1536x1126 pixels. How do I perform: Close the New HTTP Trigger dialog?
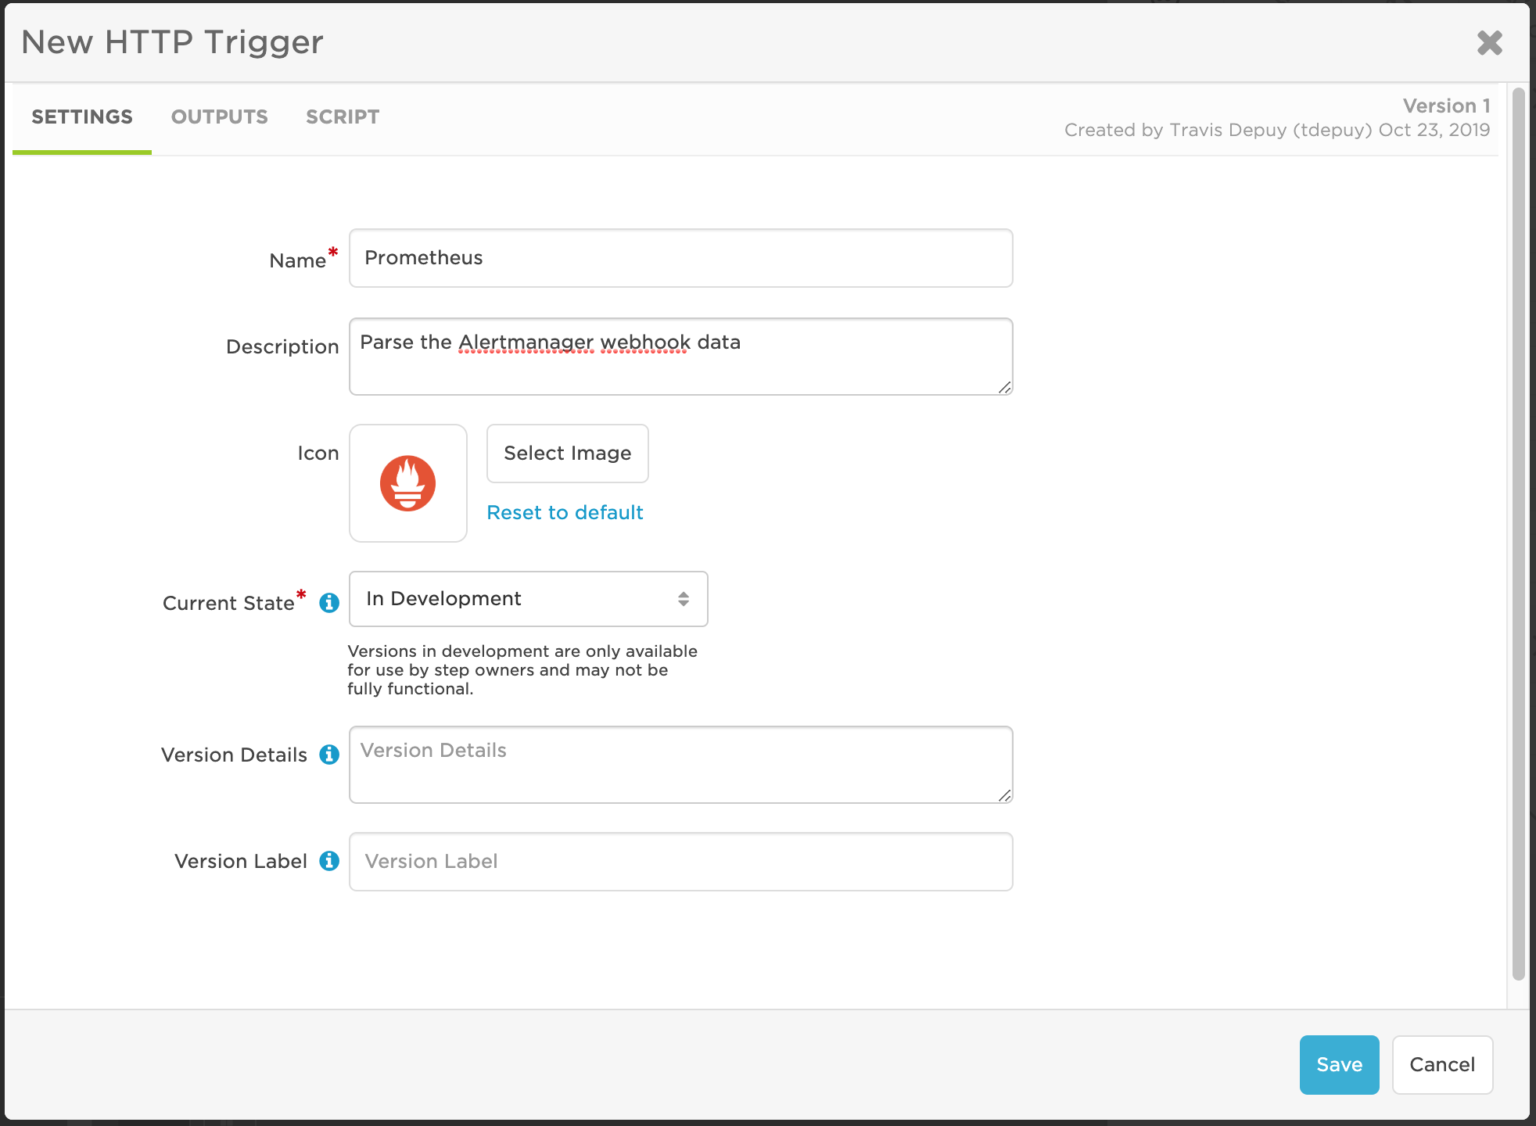1489,42
